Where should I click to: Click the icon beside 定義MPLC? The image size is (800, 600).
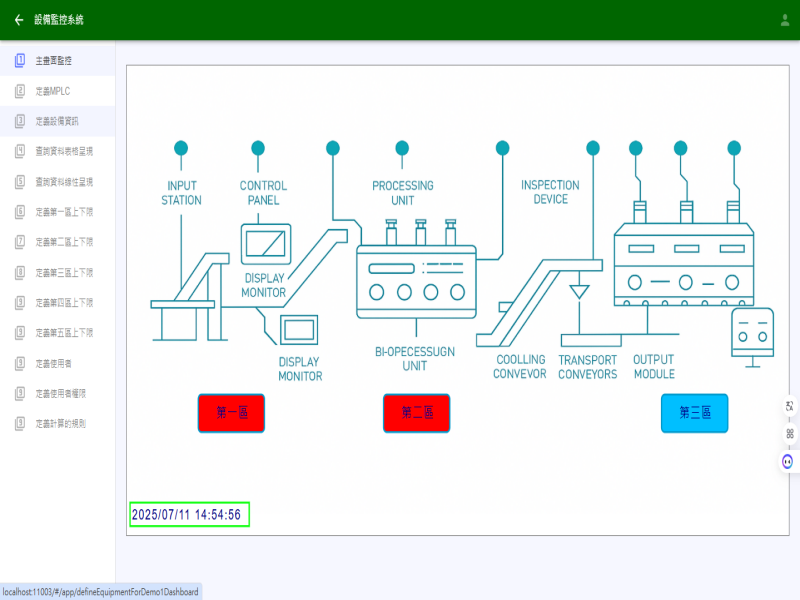pyautogui.click(x=20, y=91)
